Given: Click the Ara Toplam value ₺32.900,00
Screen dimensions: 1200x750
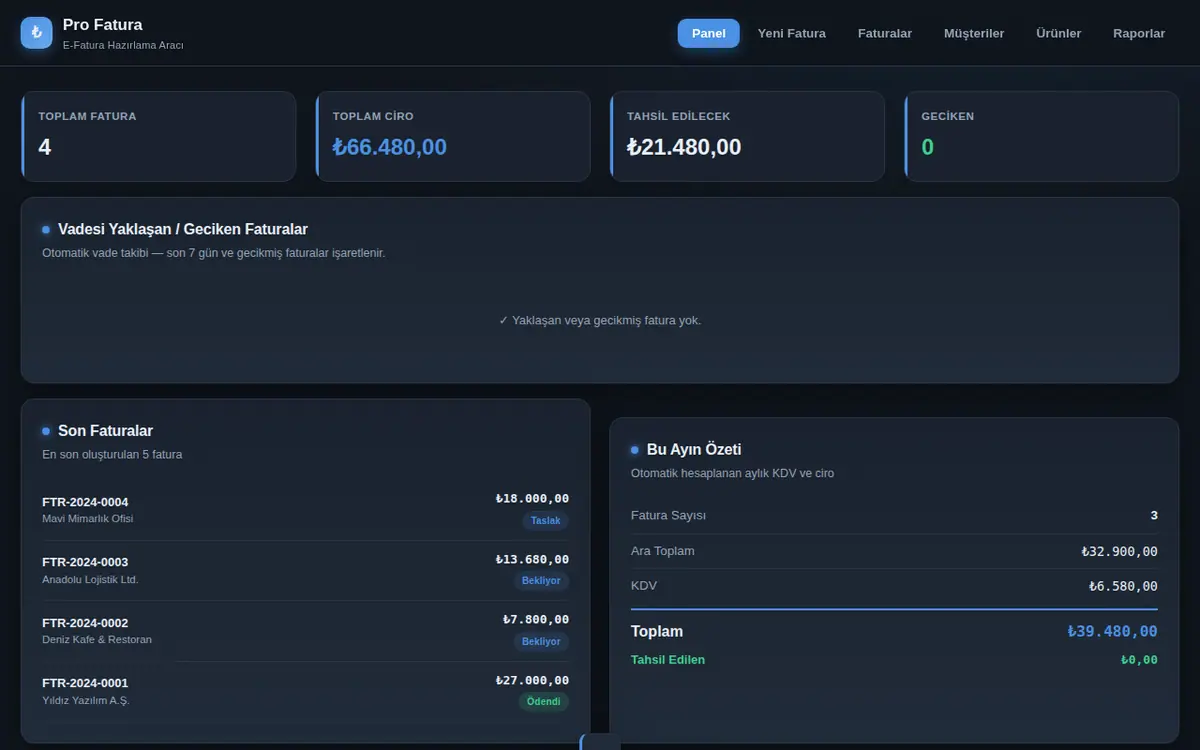Looking at the screenshot, I should (x=1119, y=551).
